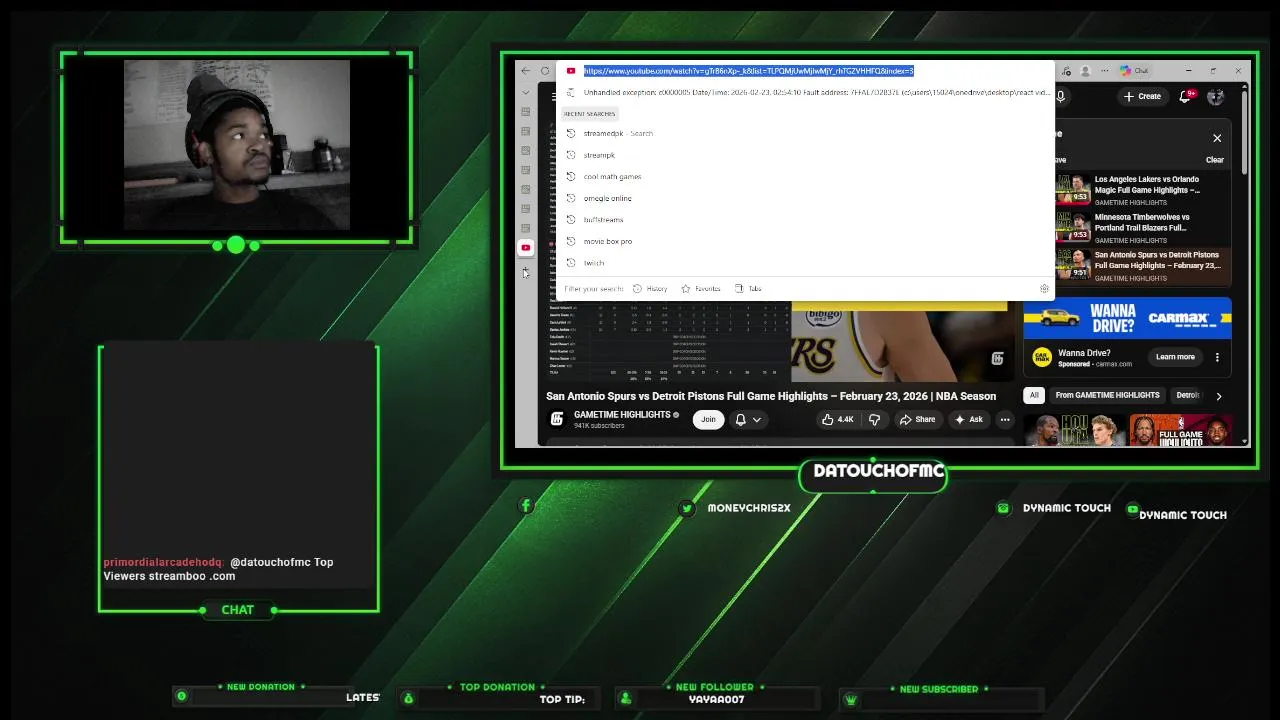
Task: Open the CarMax ad options menu
Action: tap(1217, 357)
